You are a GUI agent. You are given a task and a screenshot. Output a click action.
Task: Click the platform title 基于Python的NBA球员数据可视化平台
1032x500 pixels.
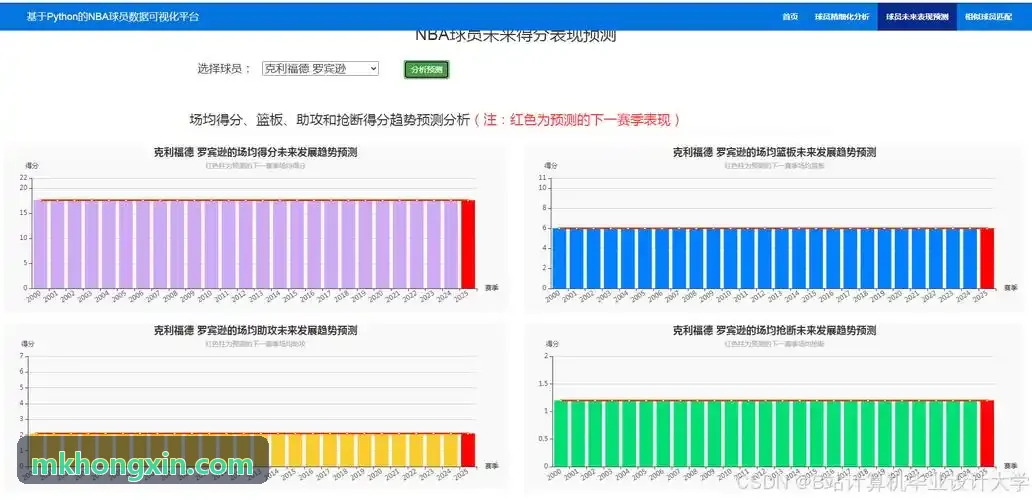point(113,17)
